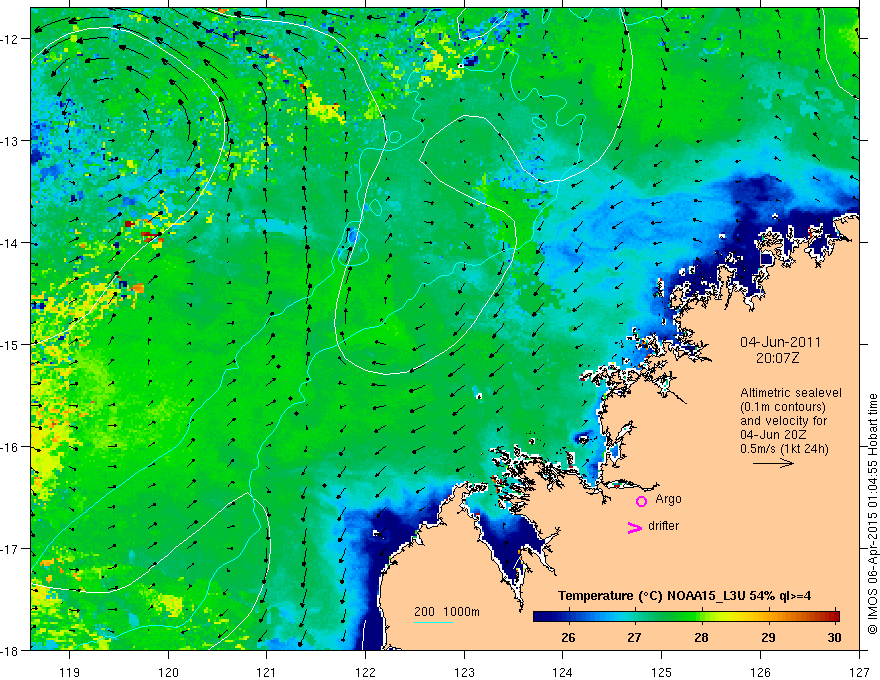Screen dimensions: 880x680
Task: Click the latitude axis label -17
Action: click(11, 549)
